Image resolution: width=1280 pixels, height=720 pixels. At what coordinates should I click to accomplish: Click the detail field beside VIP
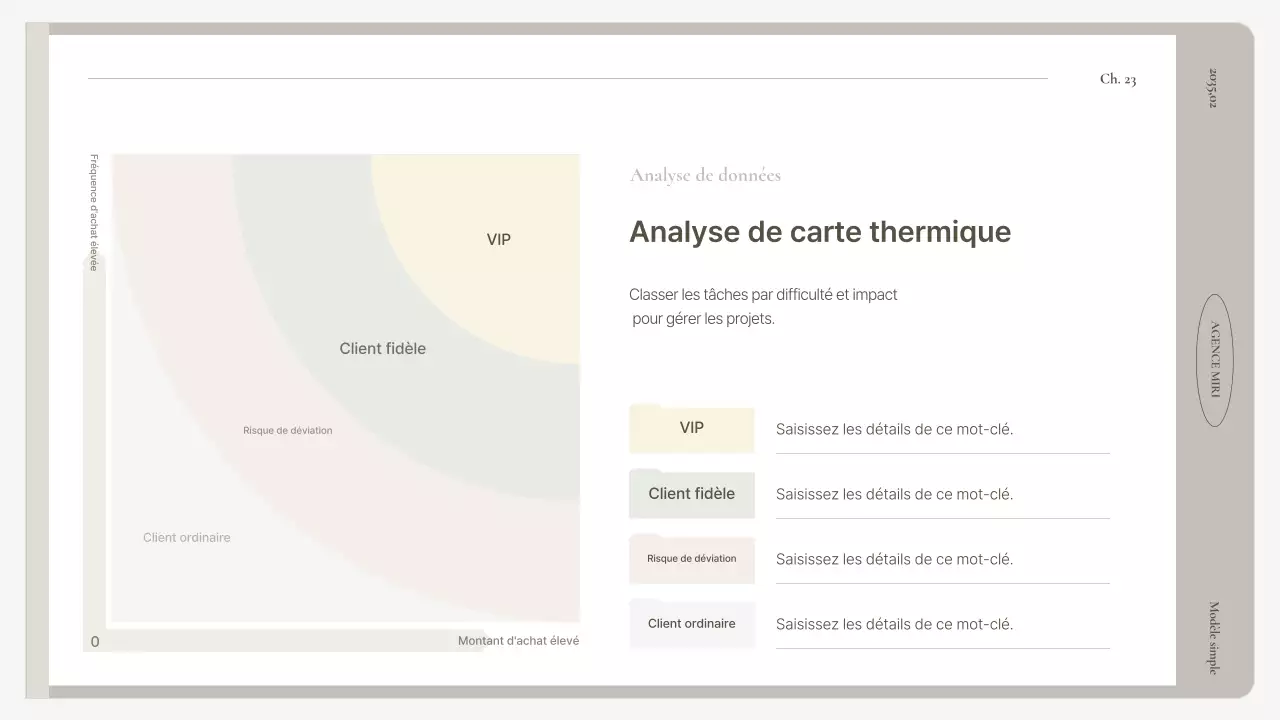coord(895,428)
